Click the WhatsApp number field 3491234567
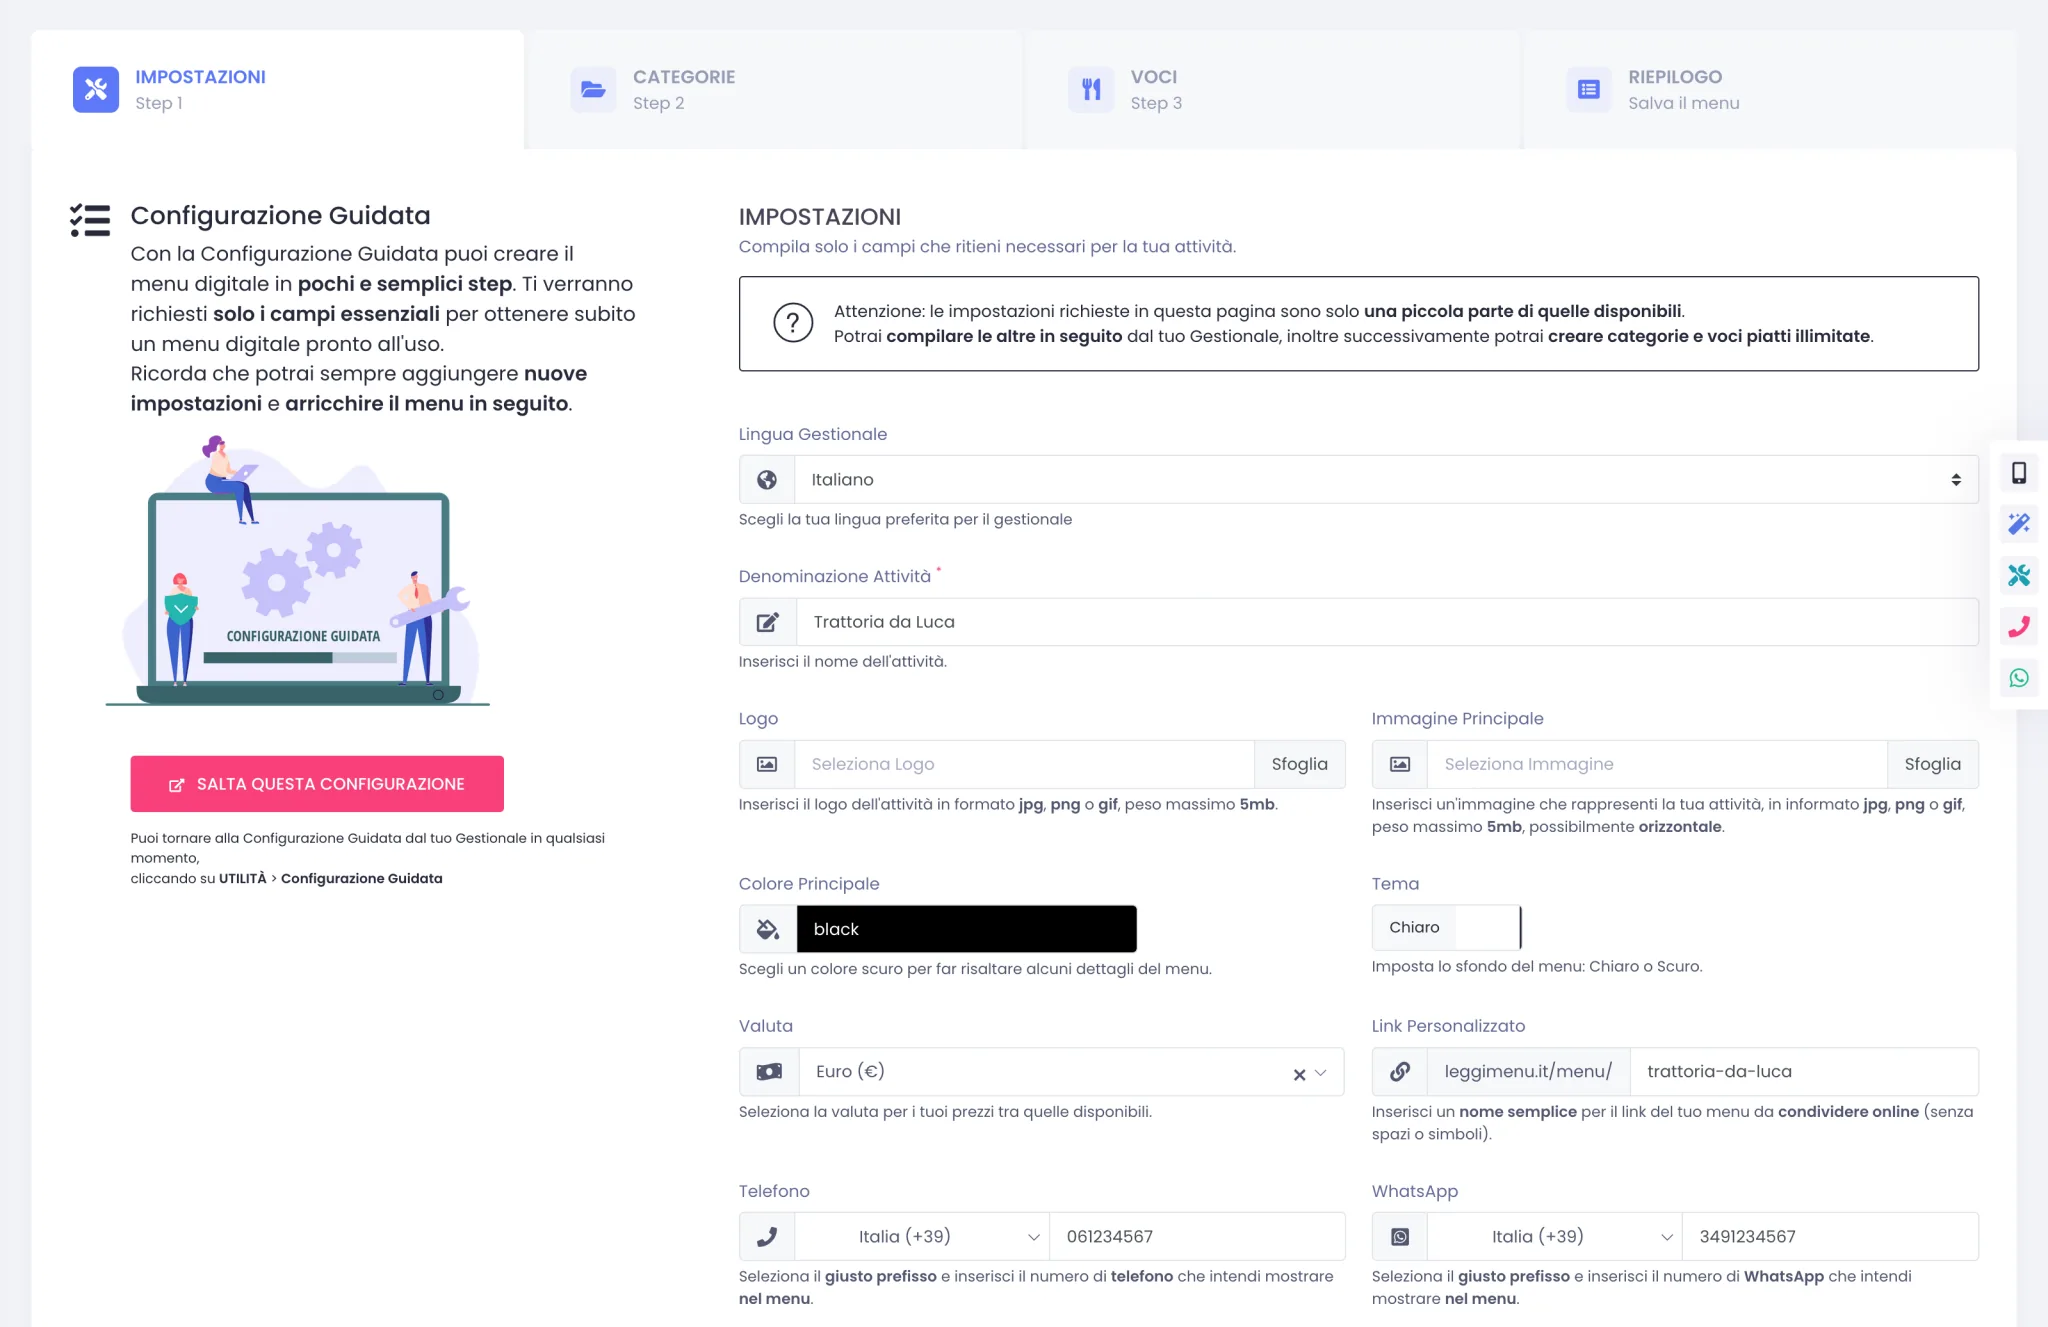Image resolution: width=2048 pixels, height=1327 pixels. (1830, 1237)
